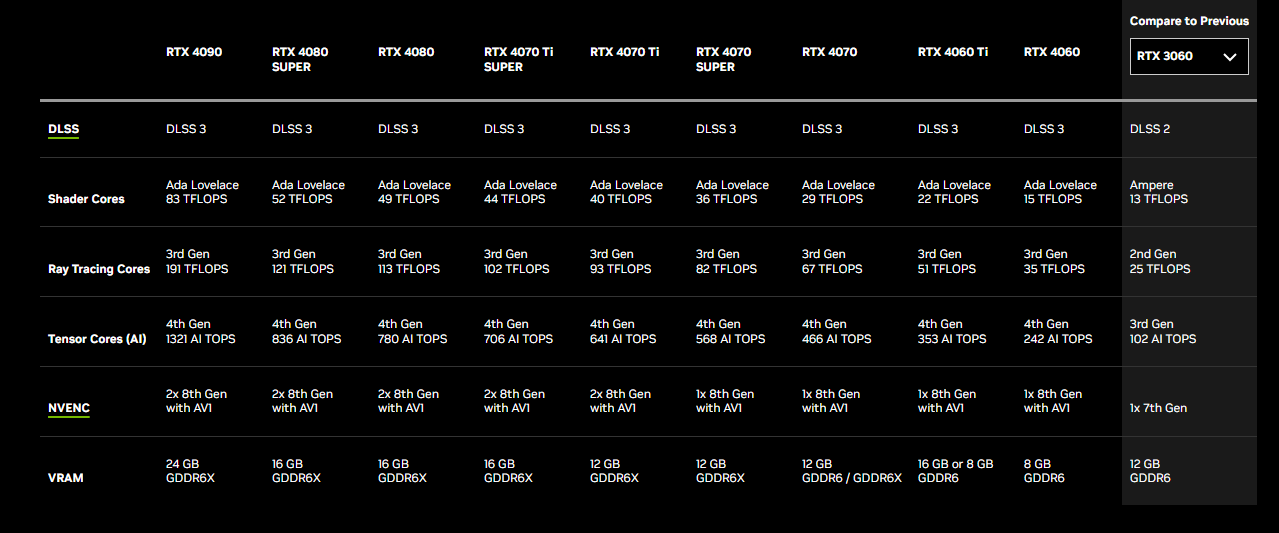1279x533 pixels.
Task: Click the DLSS 2 cell for RTX 3060
Action: (x=1150, y=129)
